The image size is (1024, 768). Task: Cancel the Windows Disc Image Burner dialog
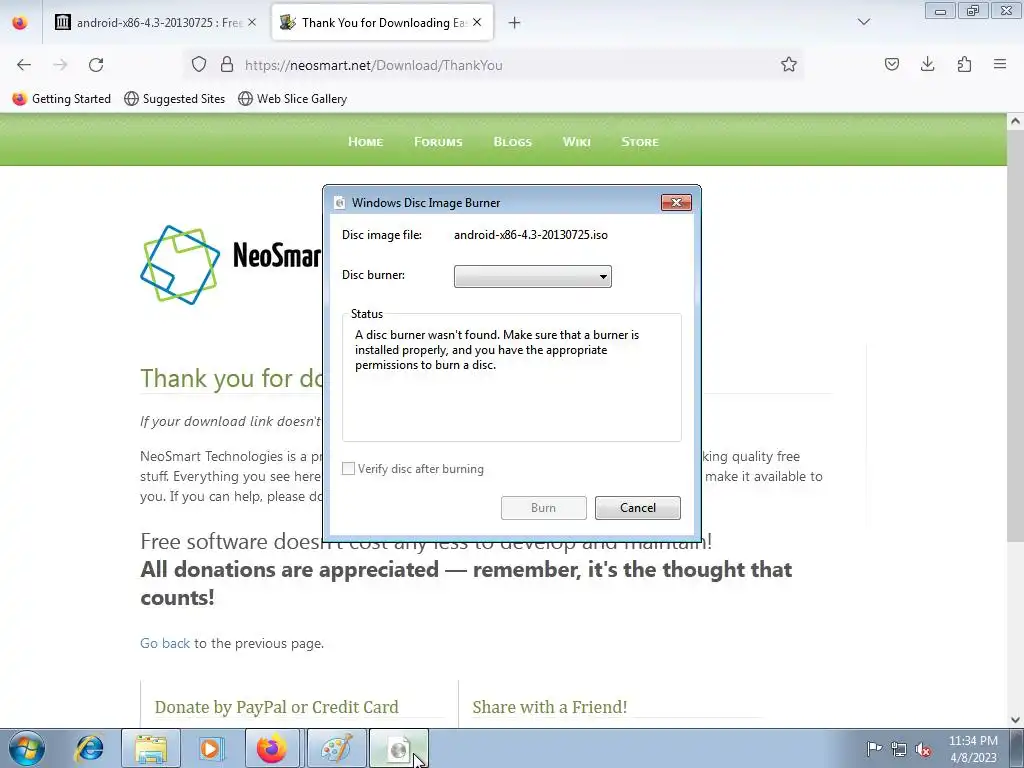(x=637, y=508)
